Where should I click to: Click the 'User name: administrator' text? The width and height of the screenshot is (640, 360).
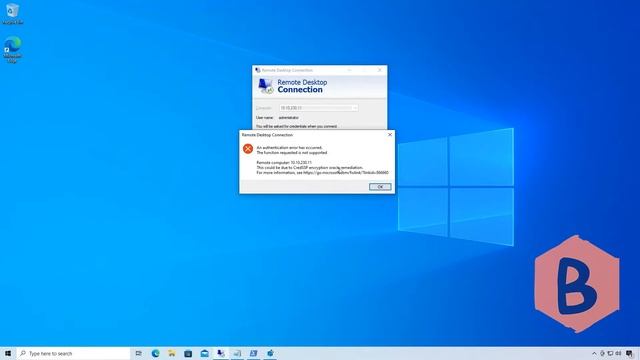[x=277, y=118]
